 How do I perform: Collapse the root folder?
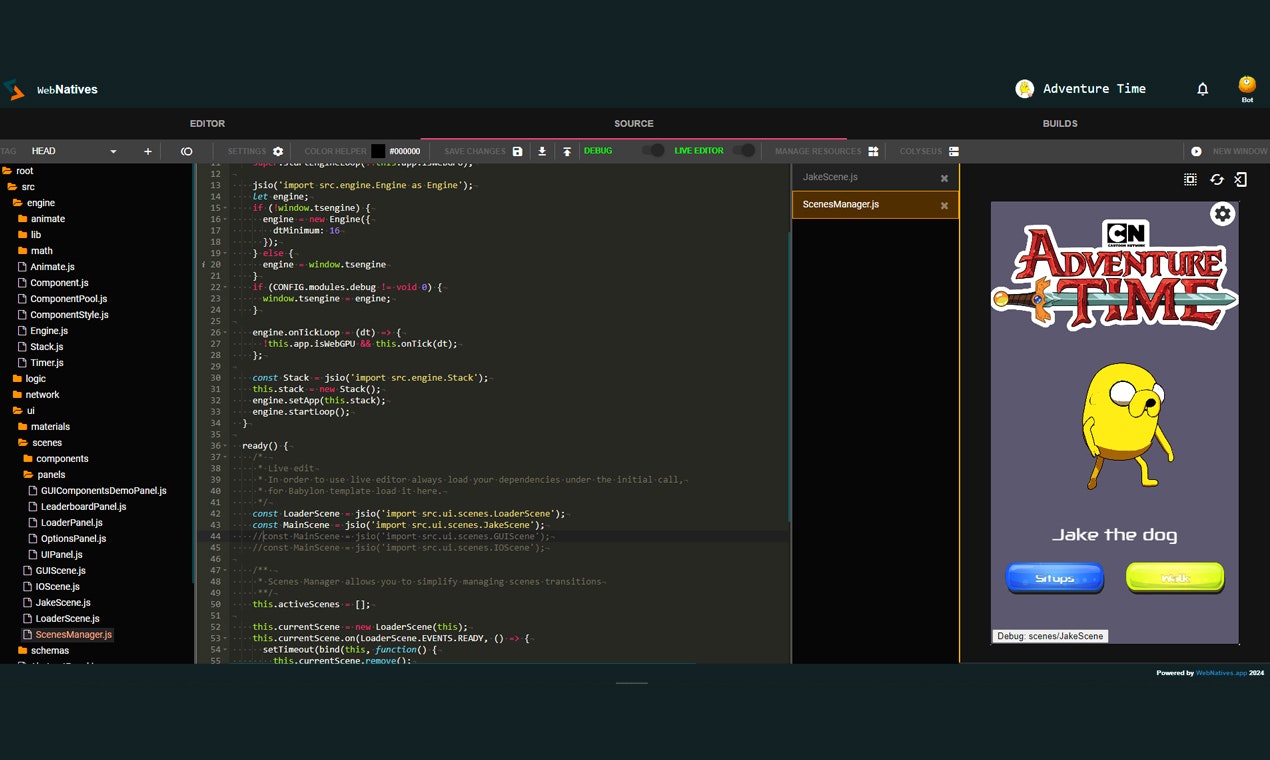pyautogui.click(x=7, y=171)
